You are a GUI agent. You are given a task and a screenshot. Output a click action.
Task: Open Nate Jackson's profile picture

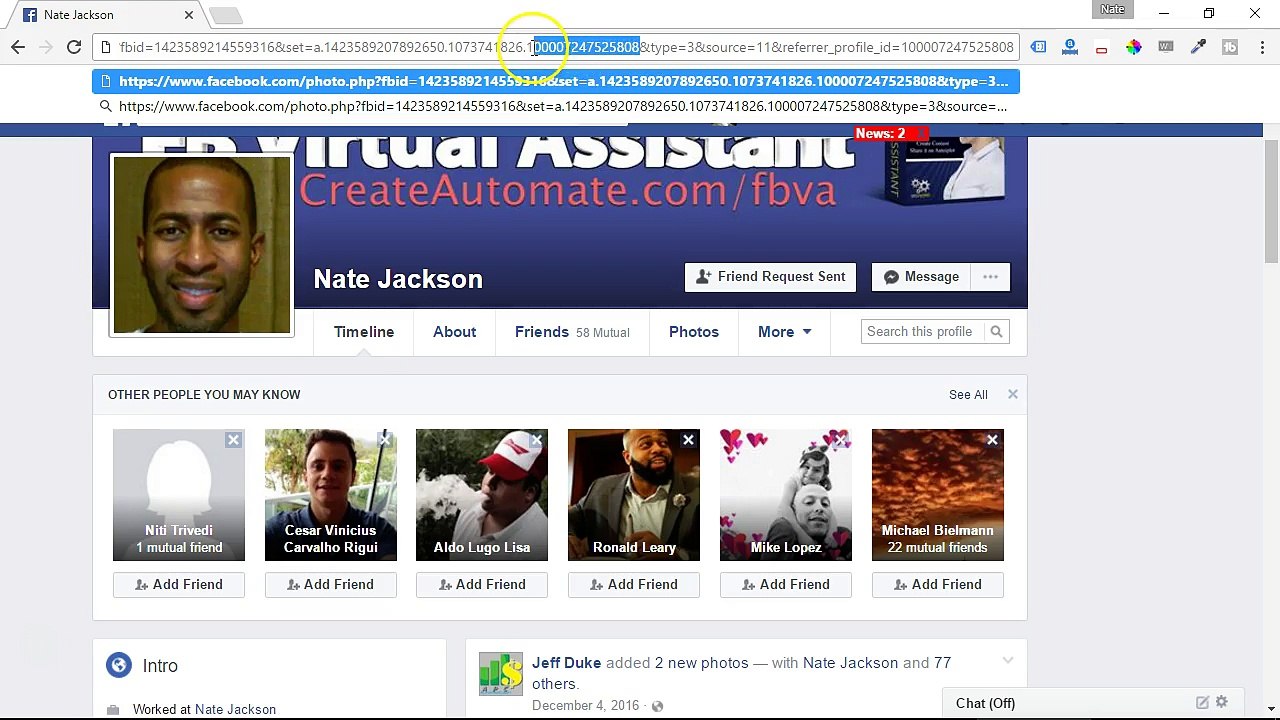[202, 245]
